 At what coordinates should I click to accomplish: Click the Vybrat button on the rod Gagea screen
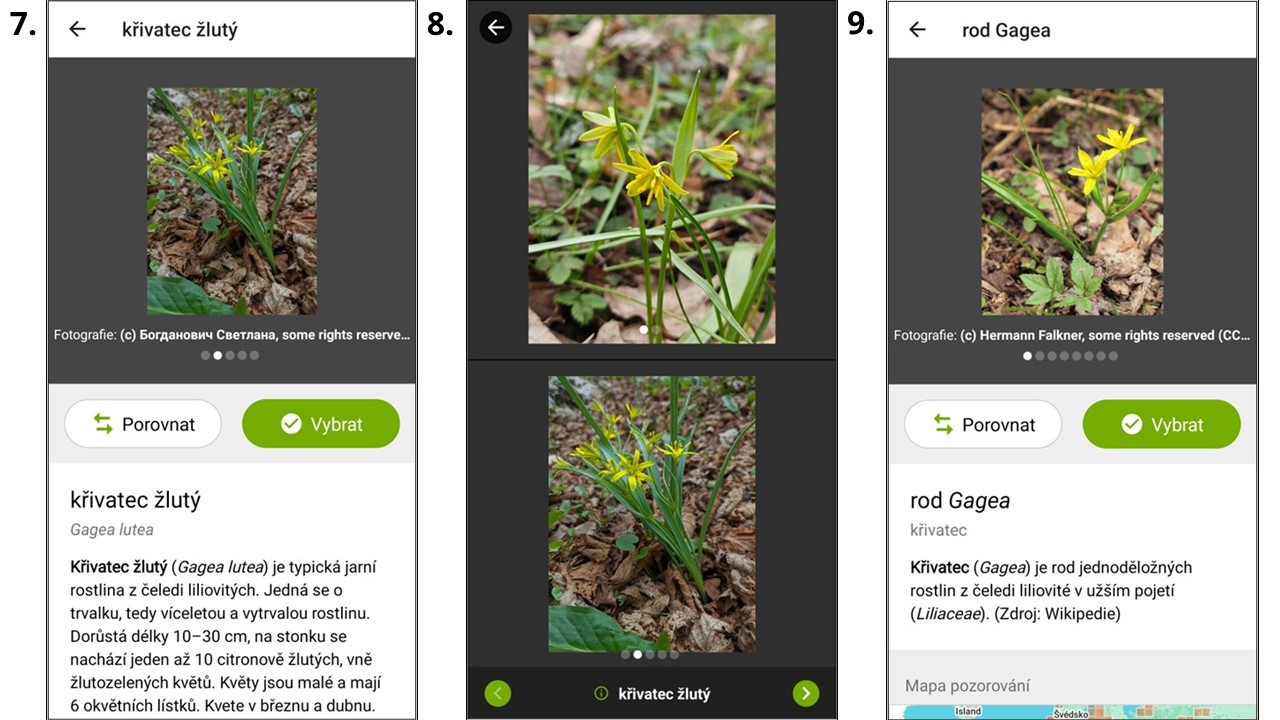1161,424
